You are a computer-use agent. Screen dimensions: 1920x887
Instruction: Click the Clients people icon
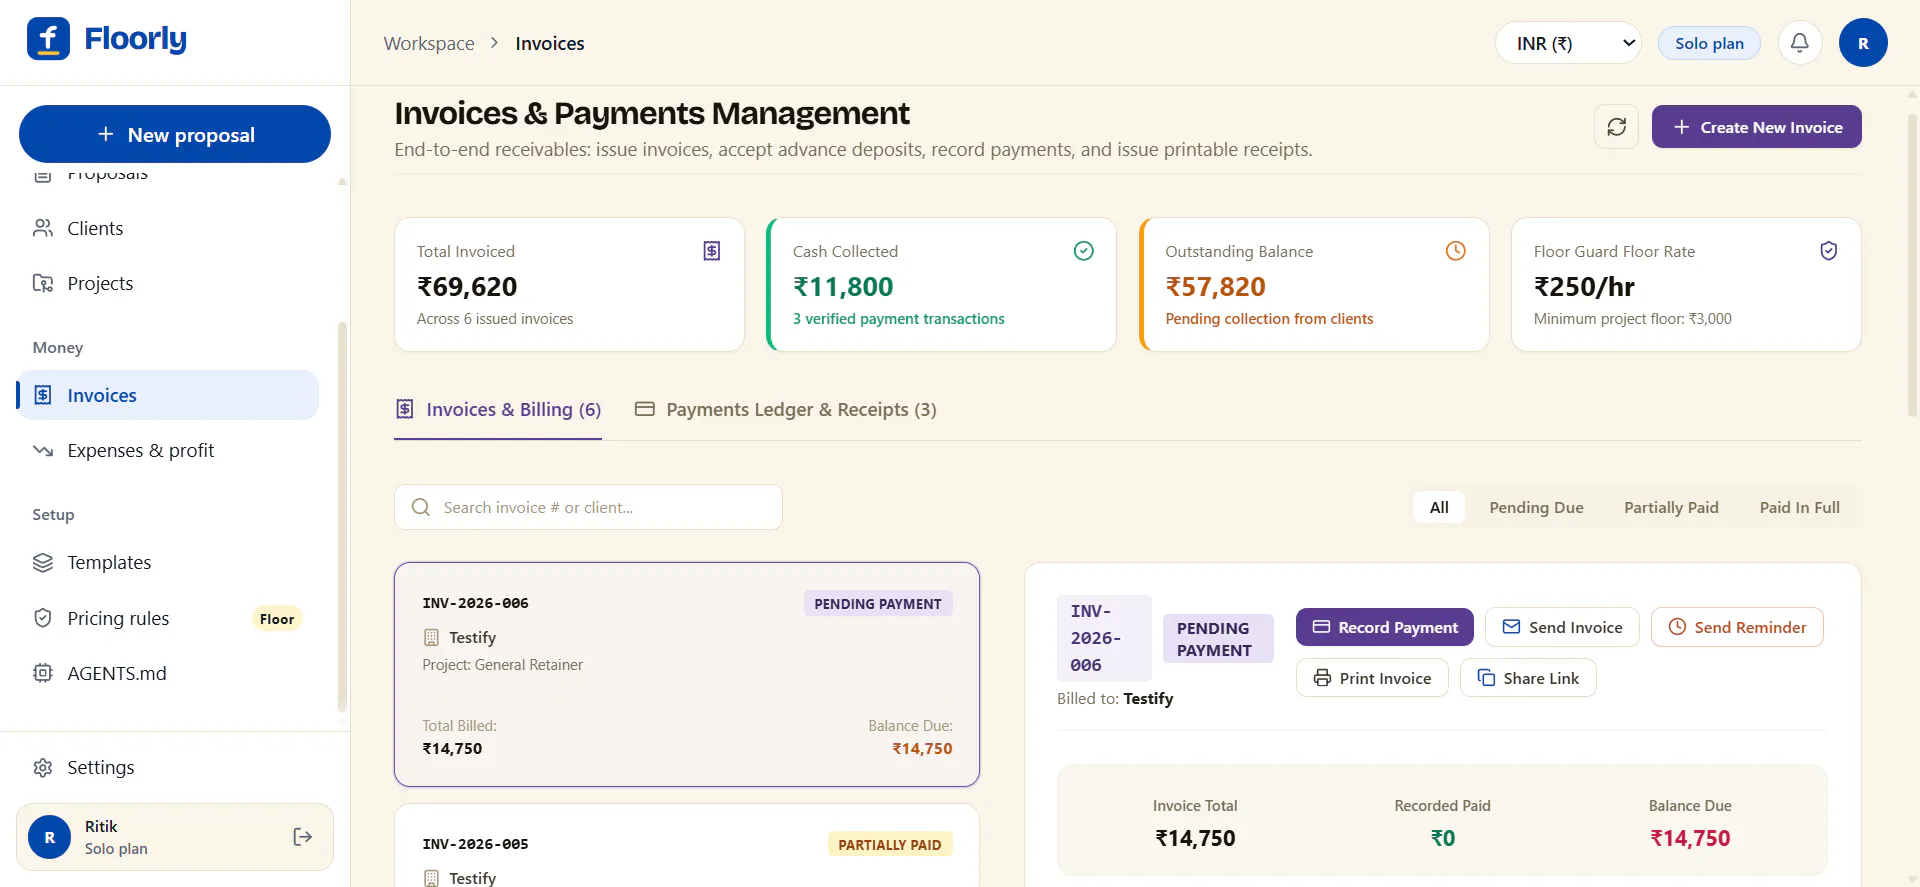click(x=43, y=228)
